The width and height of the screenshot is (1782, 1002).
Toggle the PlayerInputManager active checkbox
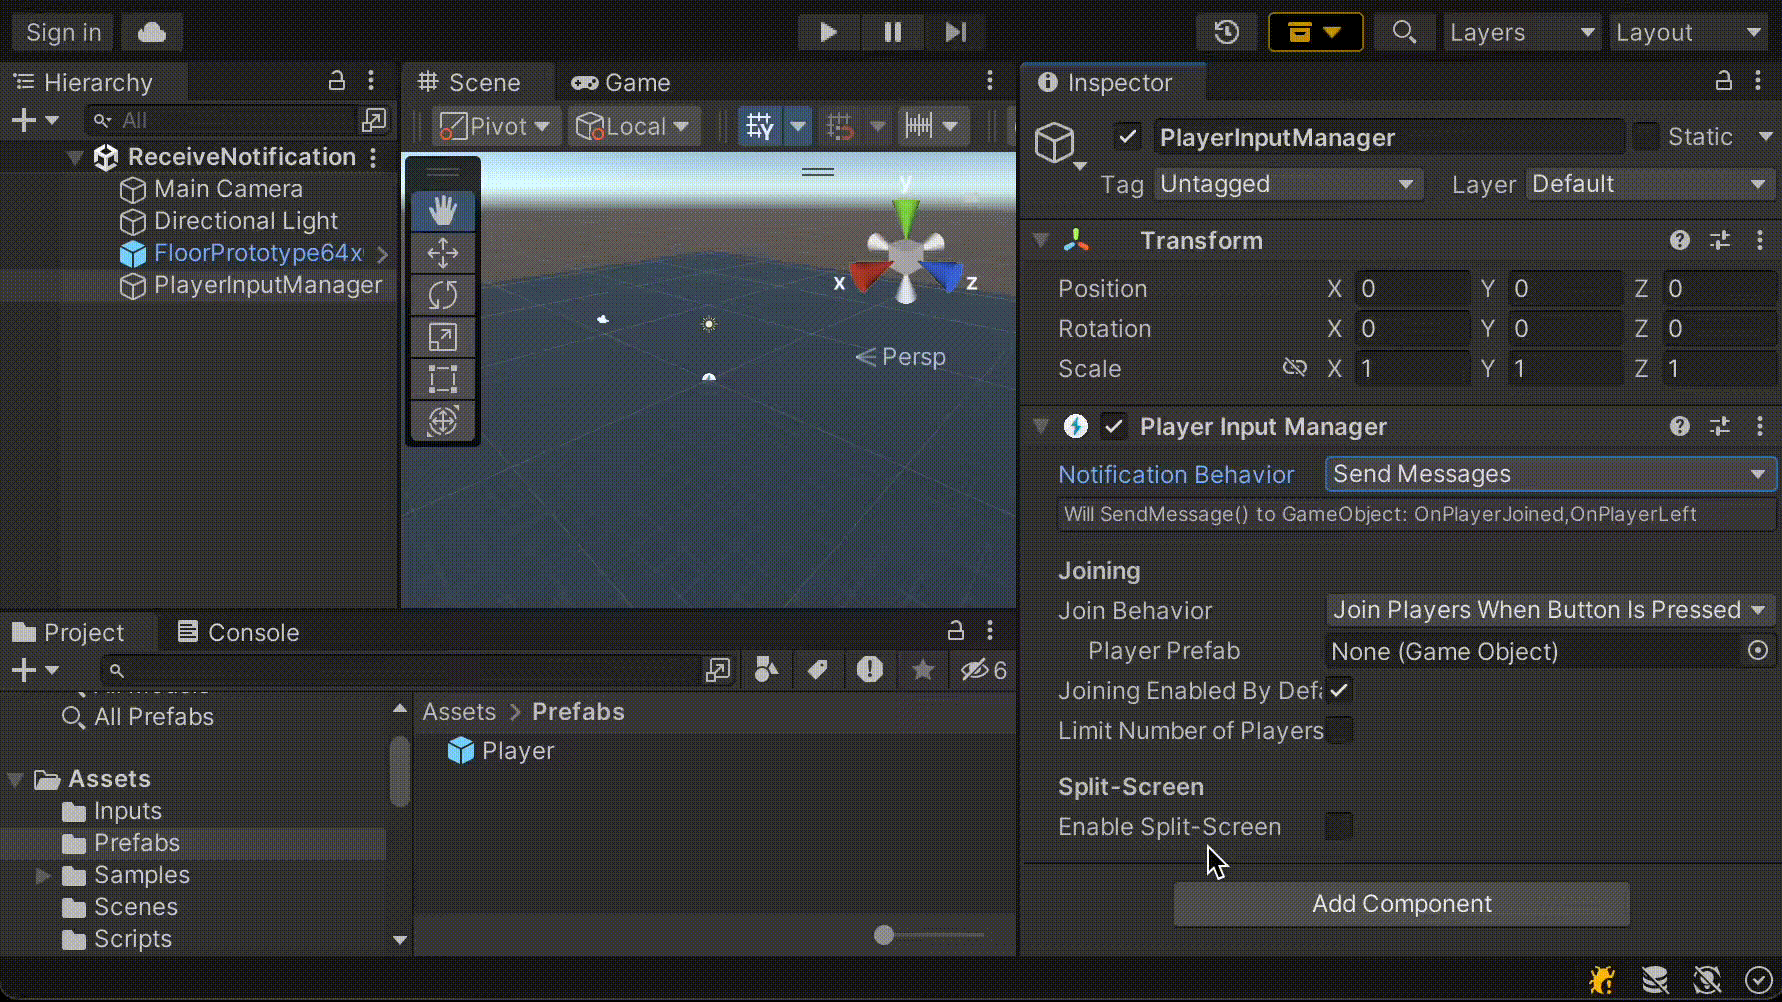point(1128,136)
